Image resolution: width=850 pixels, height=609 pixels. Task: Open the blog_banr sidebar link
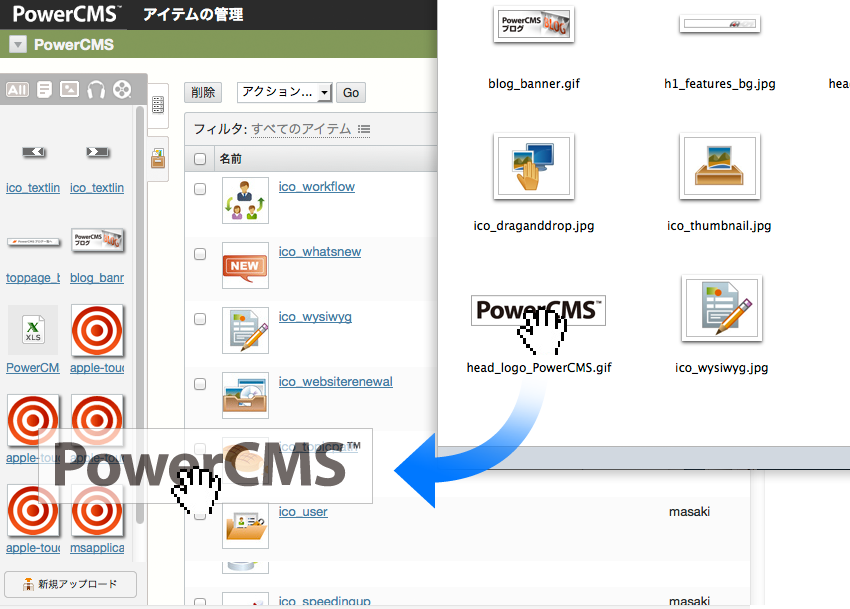(x=97, y=278)
